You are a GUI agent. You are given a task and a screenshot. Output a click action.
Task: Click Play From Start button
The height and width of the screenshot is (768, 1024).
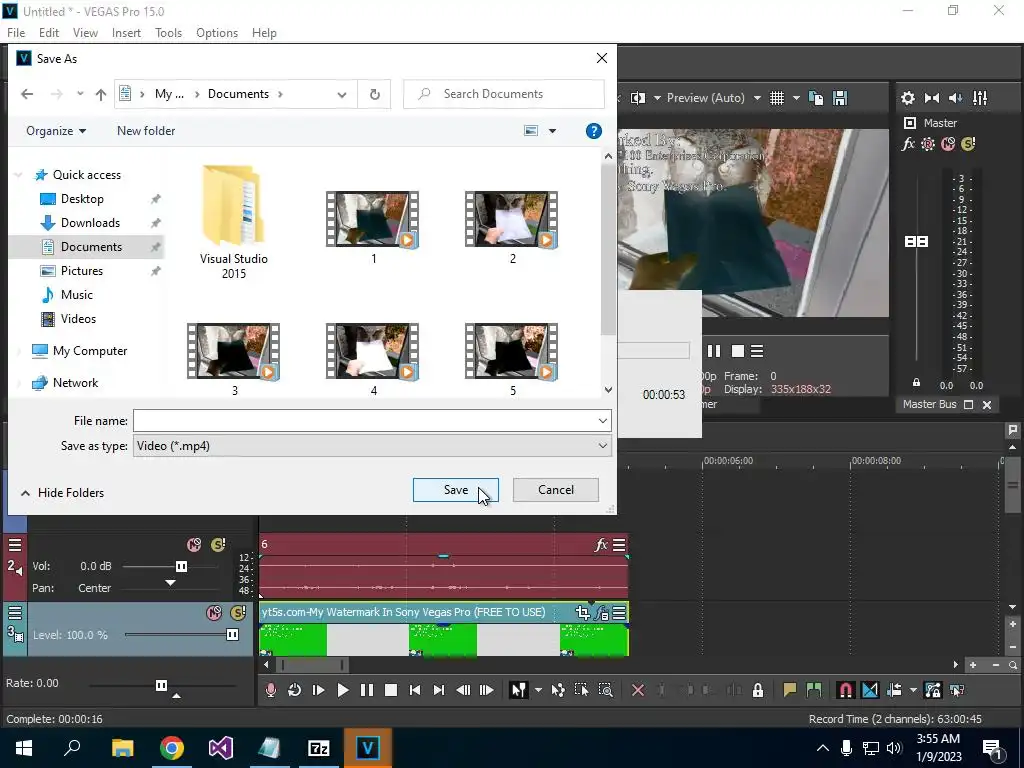click(x=318, y=690)
